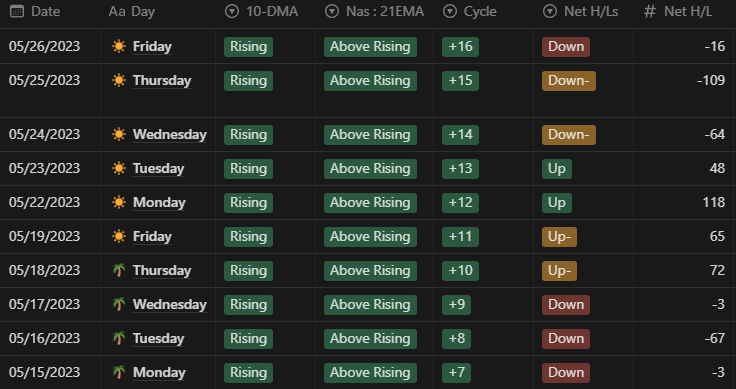Viewport: 736px width, 389px height.
Task: Open the Friday page on 05/26/2023
Action: click(152, 46)
